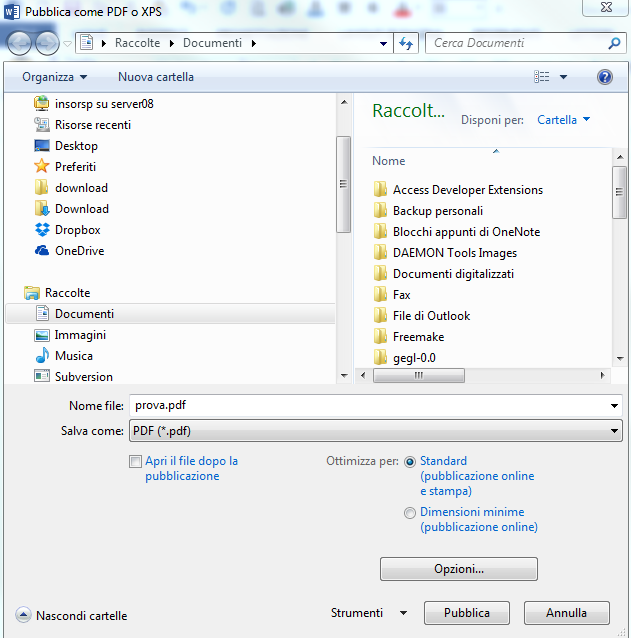This screenshot has height=638, width=631.
Task: Click the forward navigation arrow
Action: tap(47, 43)
